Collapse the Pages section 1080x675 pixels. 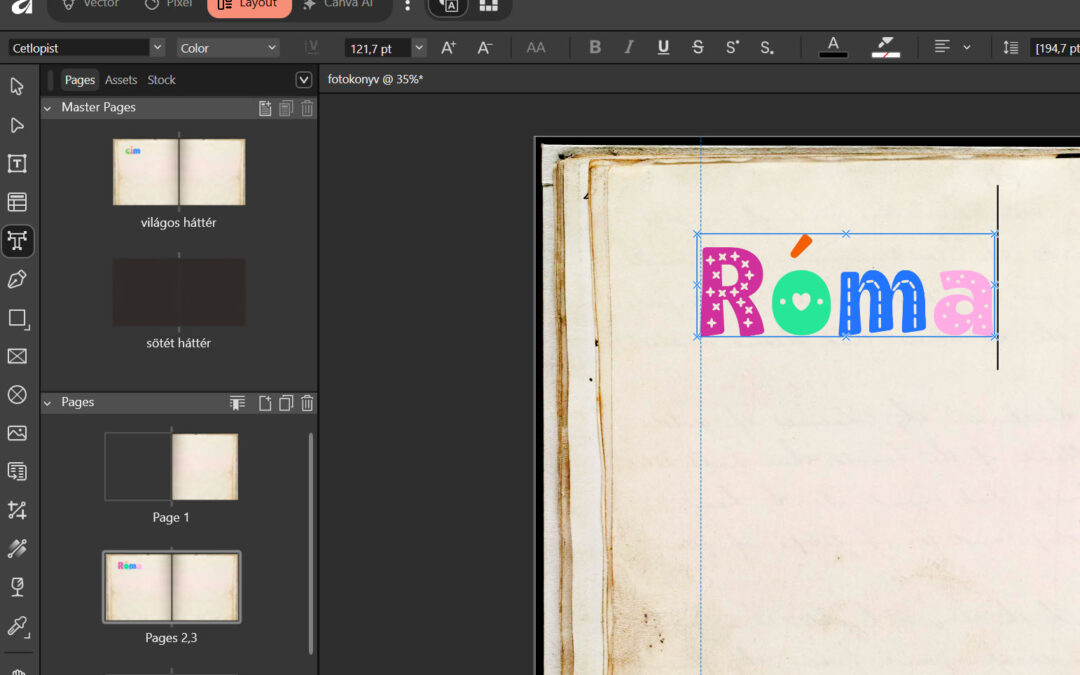48,403
